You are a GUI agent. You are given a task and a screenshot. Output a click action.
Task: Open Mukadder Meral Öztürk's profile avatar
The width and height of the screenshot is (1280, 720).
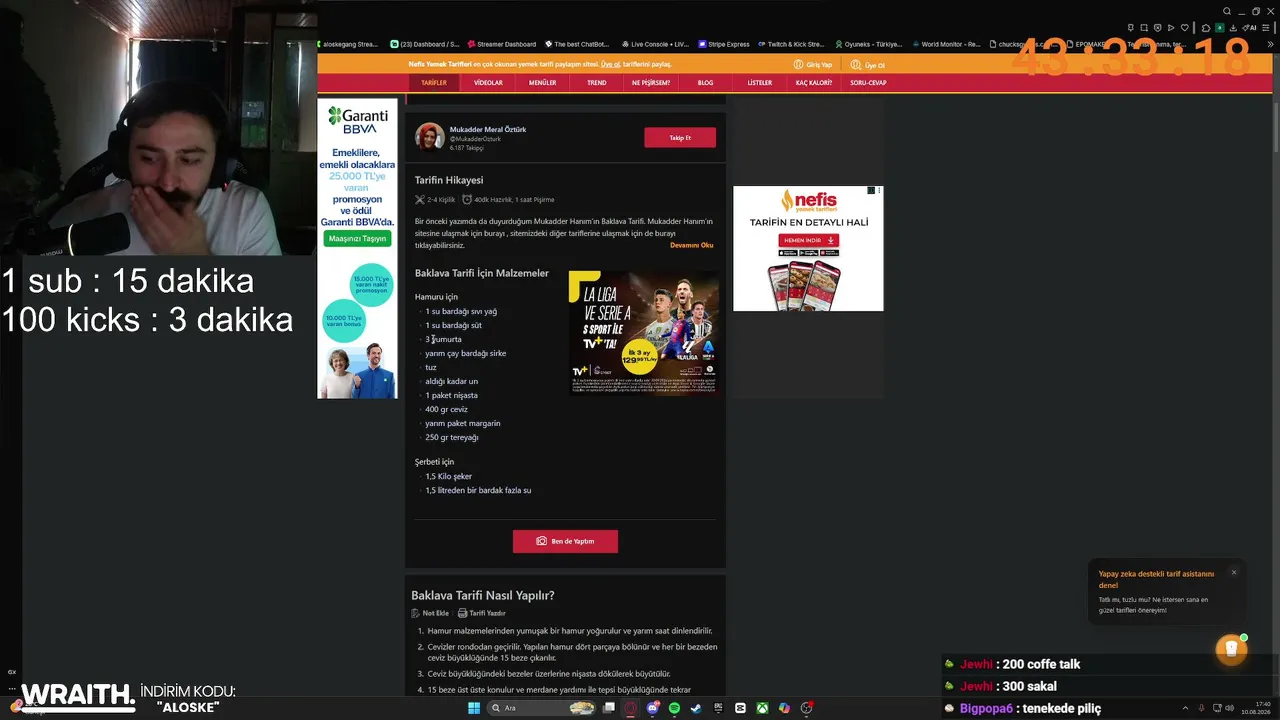(430, 137)
